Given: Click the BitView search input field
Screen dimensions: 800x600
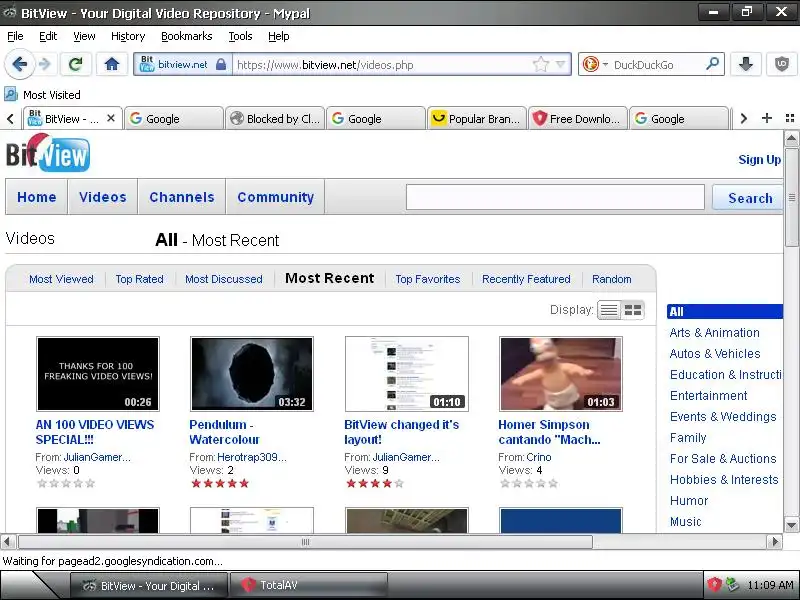Looking at the screenshot, I should pyautogui.click(x=555, y=197).
